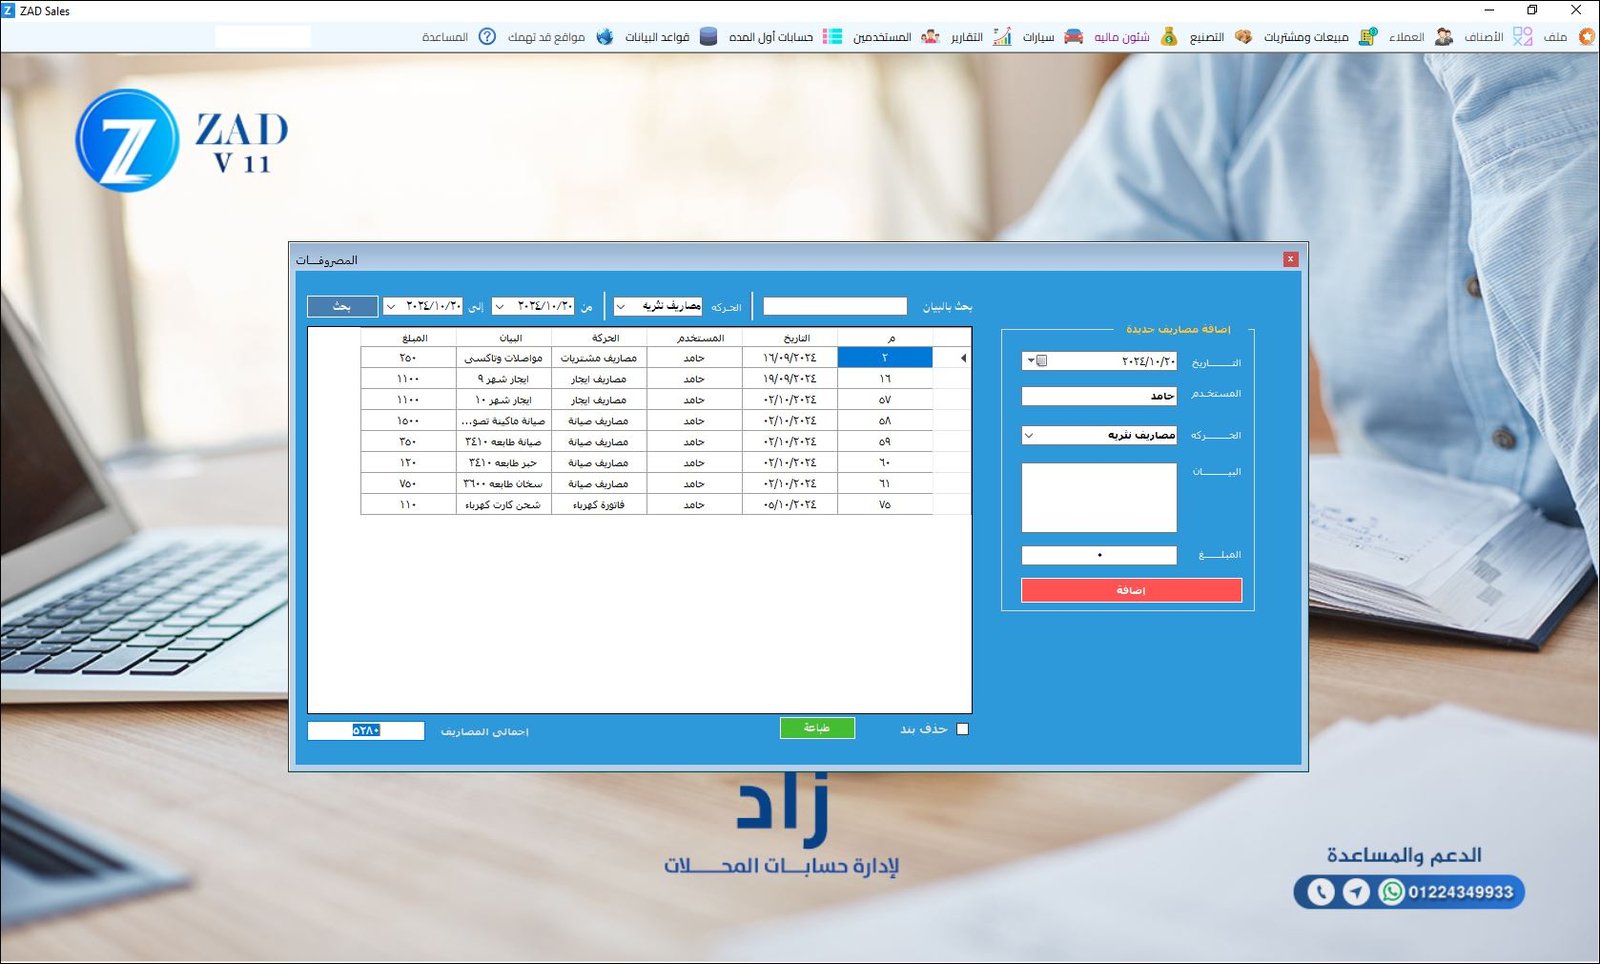Open the مبيعات ومشتريات menu

click(1305, 37)
